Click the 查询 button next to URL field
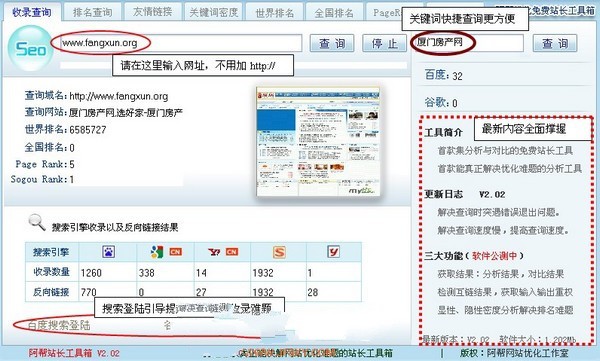The width and height of the screenshot is (600, 361). pyautogui.click(x=332, y=43)
